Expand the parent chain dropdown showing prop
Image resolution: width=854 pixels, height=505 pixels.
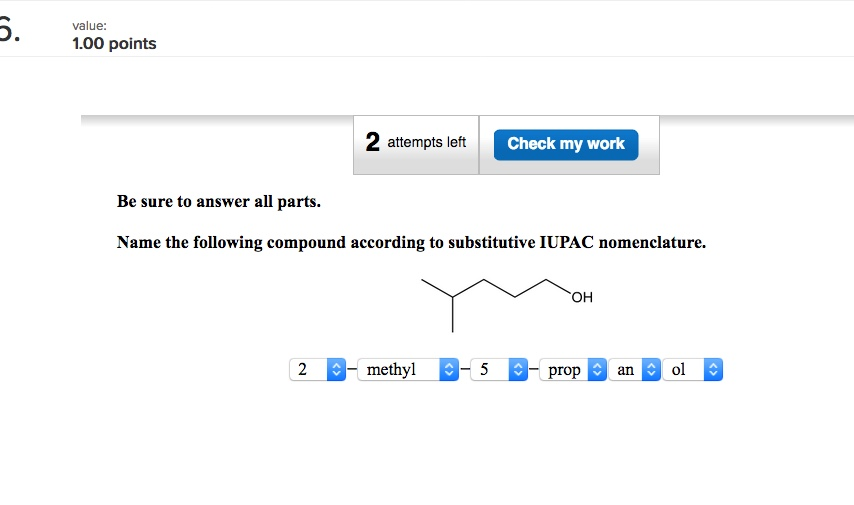565,370
